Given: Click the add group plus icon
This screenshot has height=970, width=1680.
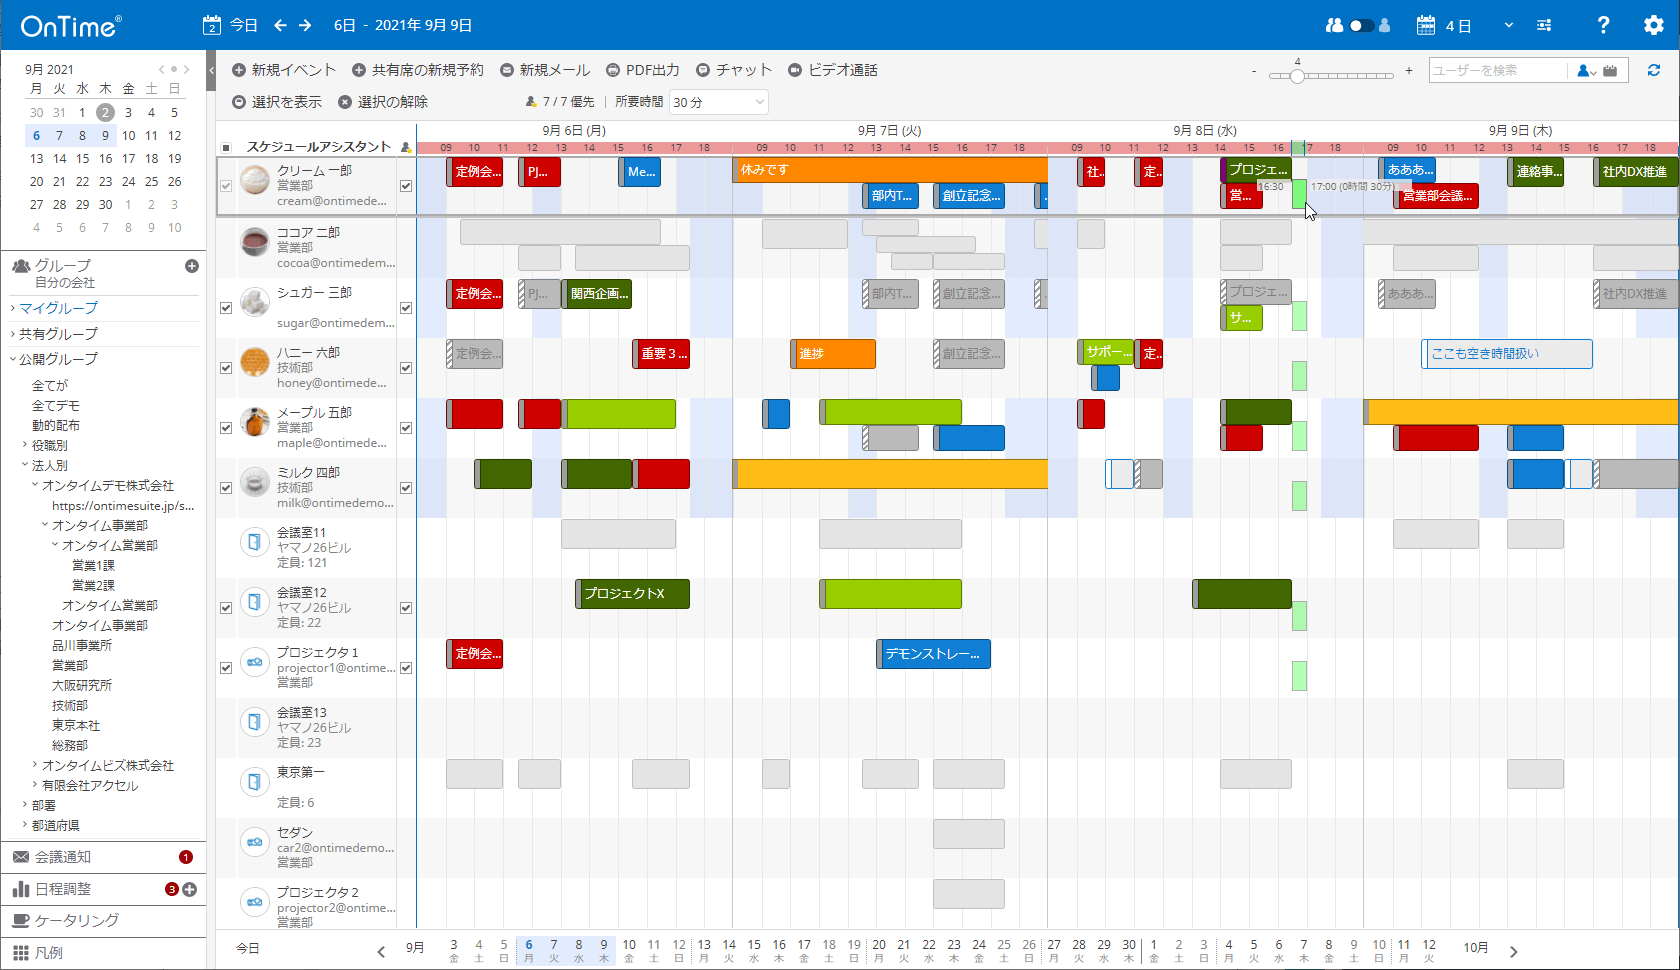Looking at the screenshot, I should (192, 266).
